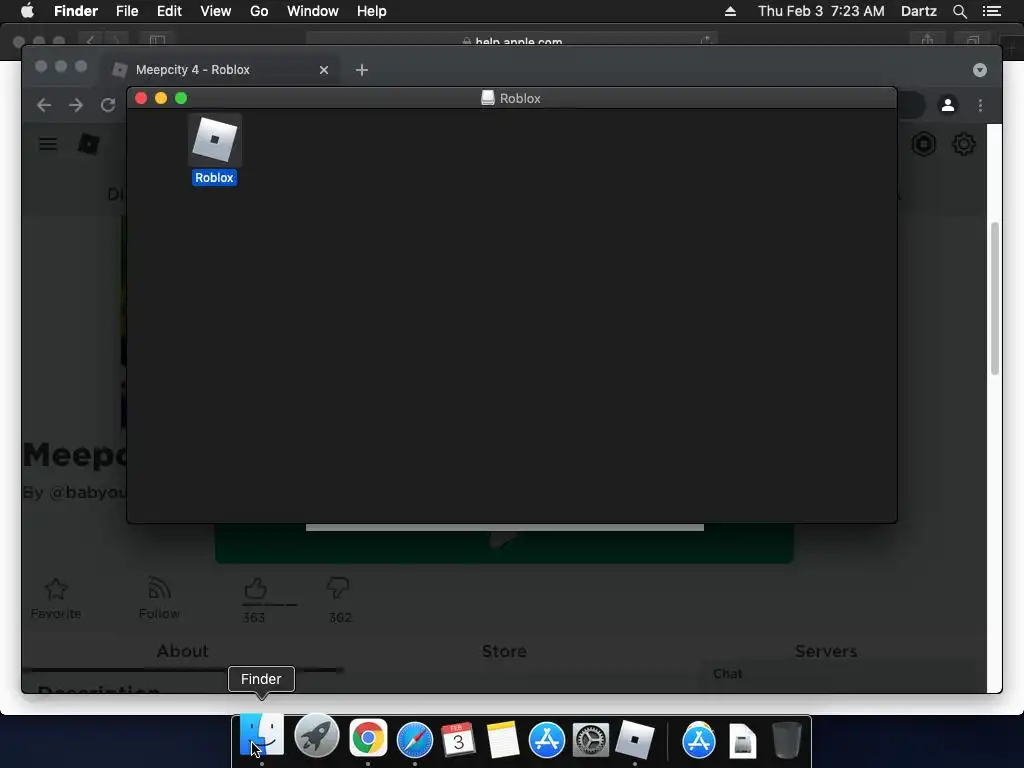Open Chrome tab search dropdown arrow

[x=980, y=70]
